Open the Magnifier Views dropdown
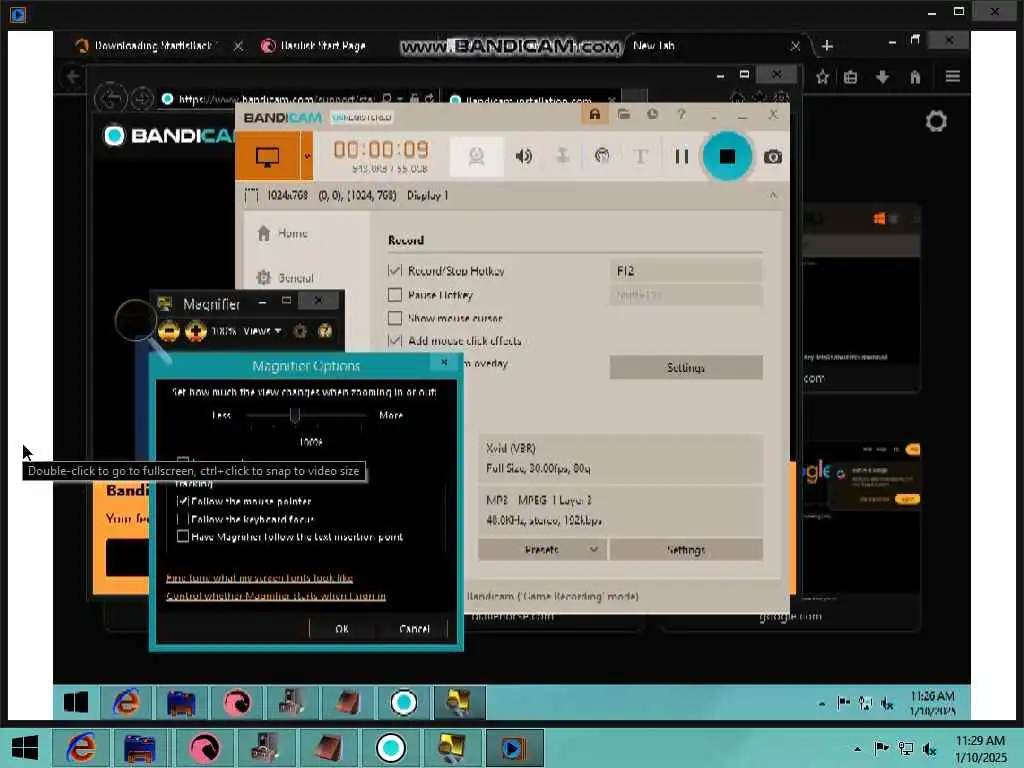The width and height of the screenshot is (1024, 768). (x=263, y=331)
